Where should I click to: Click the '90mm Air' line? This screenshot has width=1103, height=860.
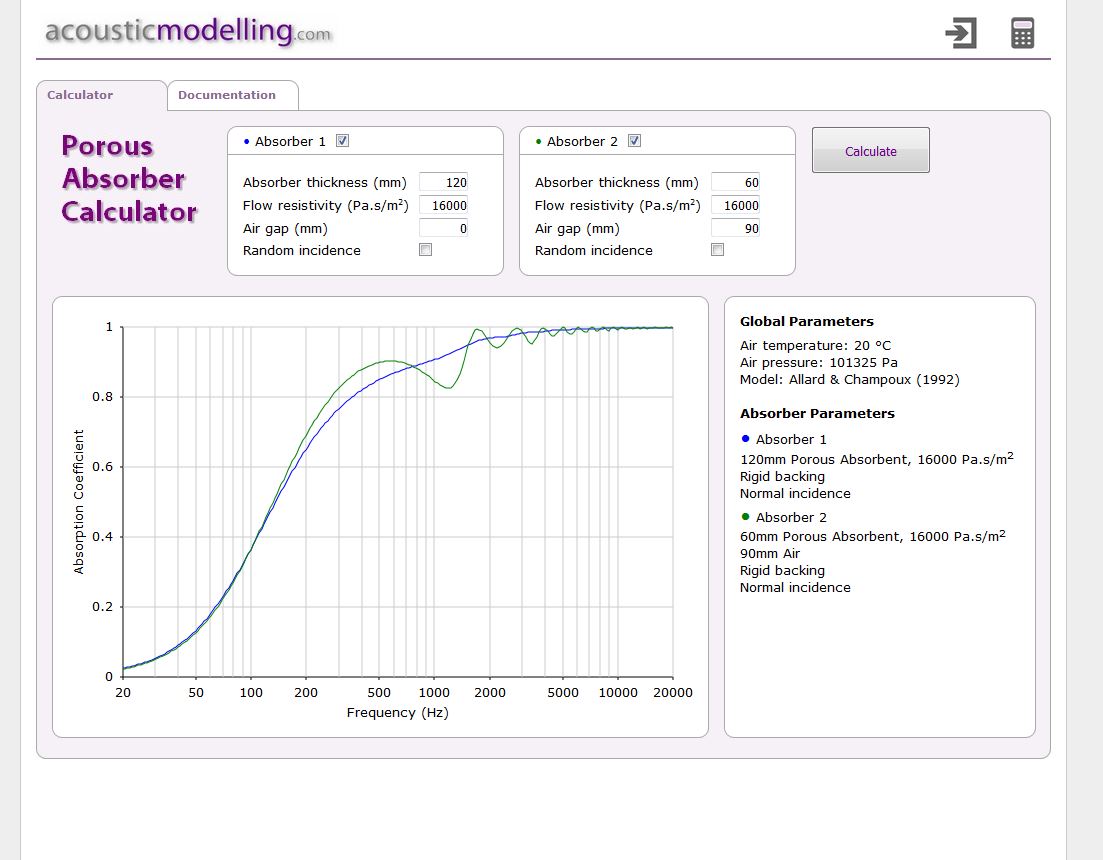[770, 553]
